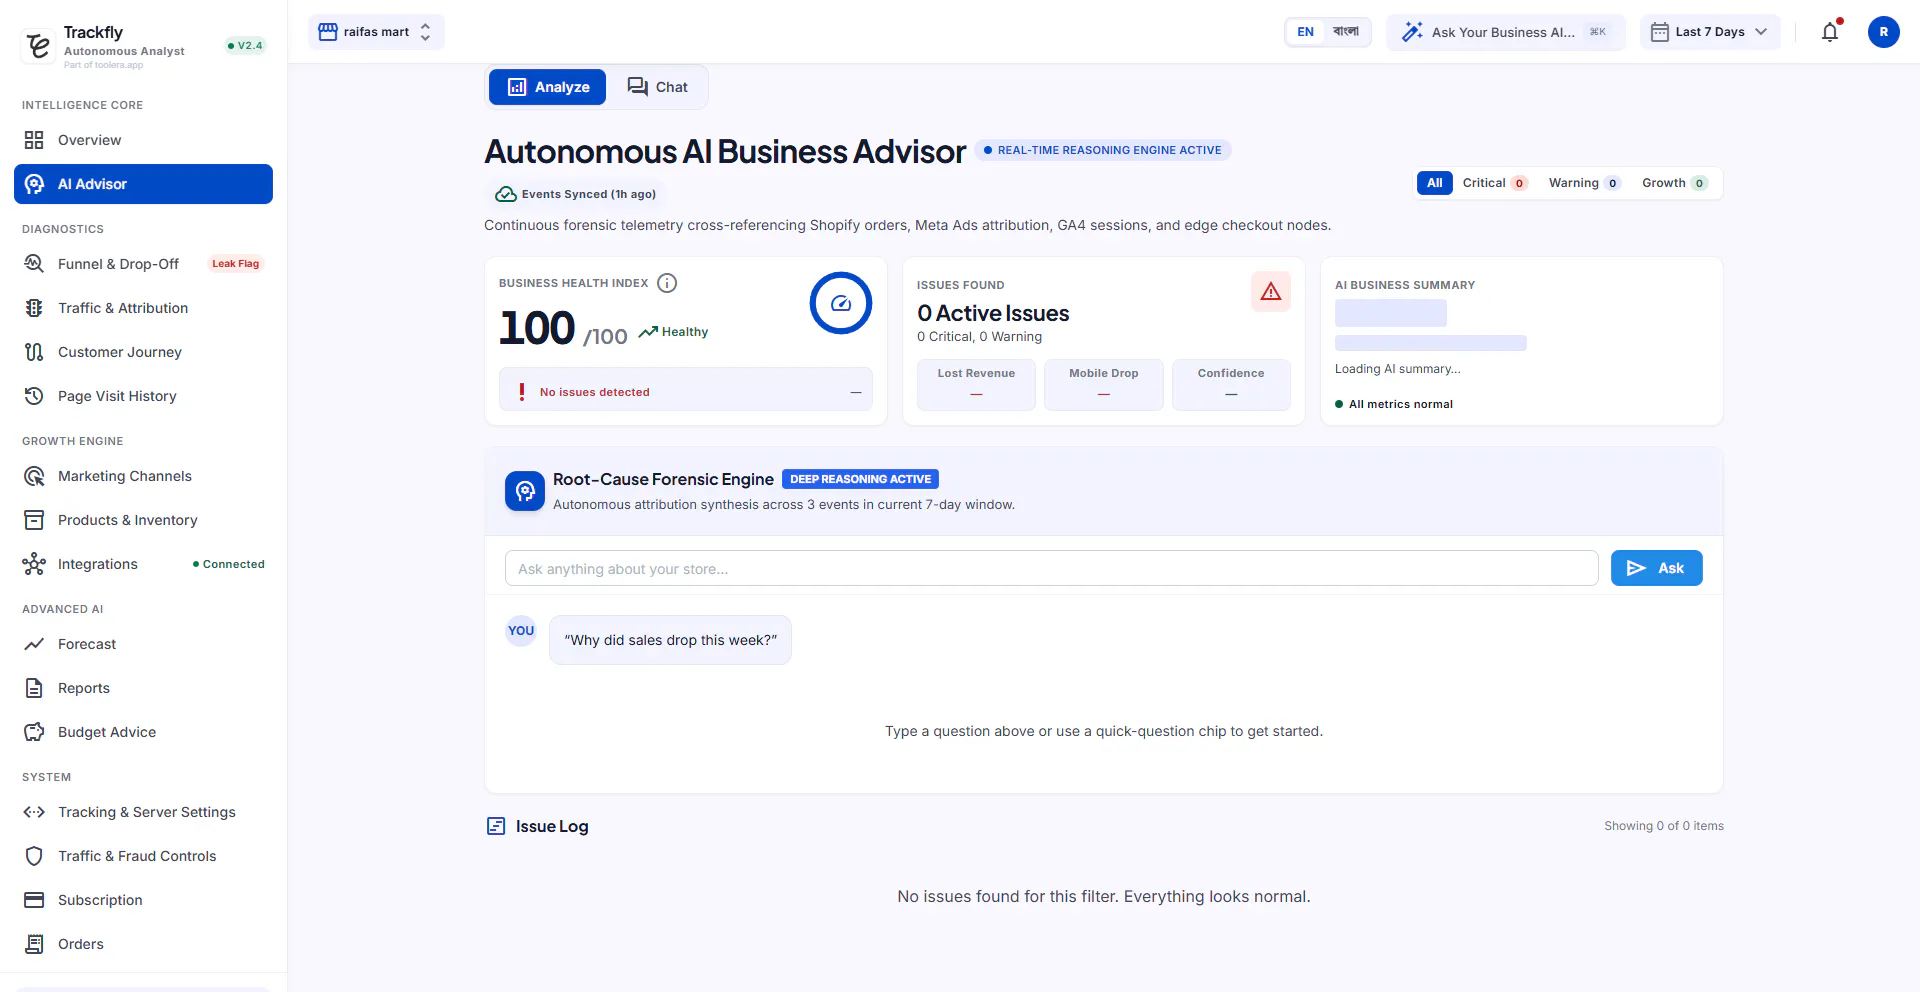Switch to the Chat tab
Viewport: 1920px width, 992px height.
coord(657,87)
